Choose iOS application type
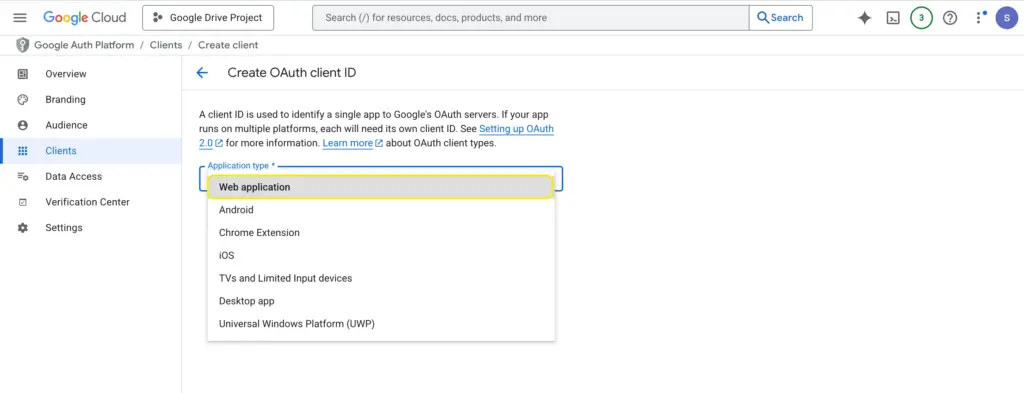This screenshot has width=1024, height=393. (x=381, y=255)
